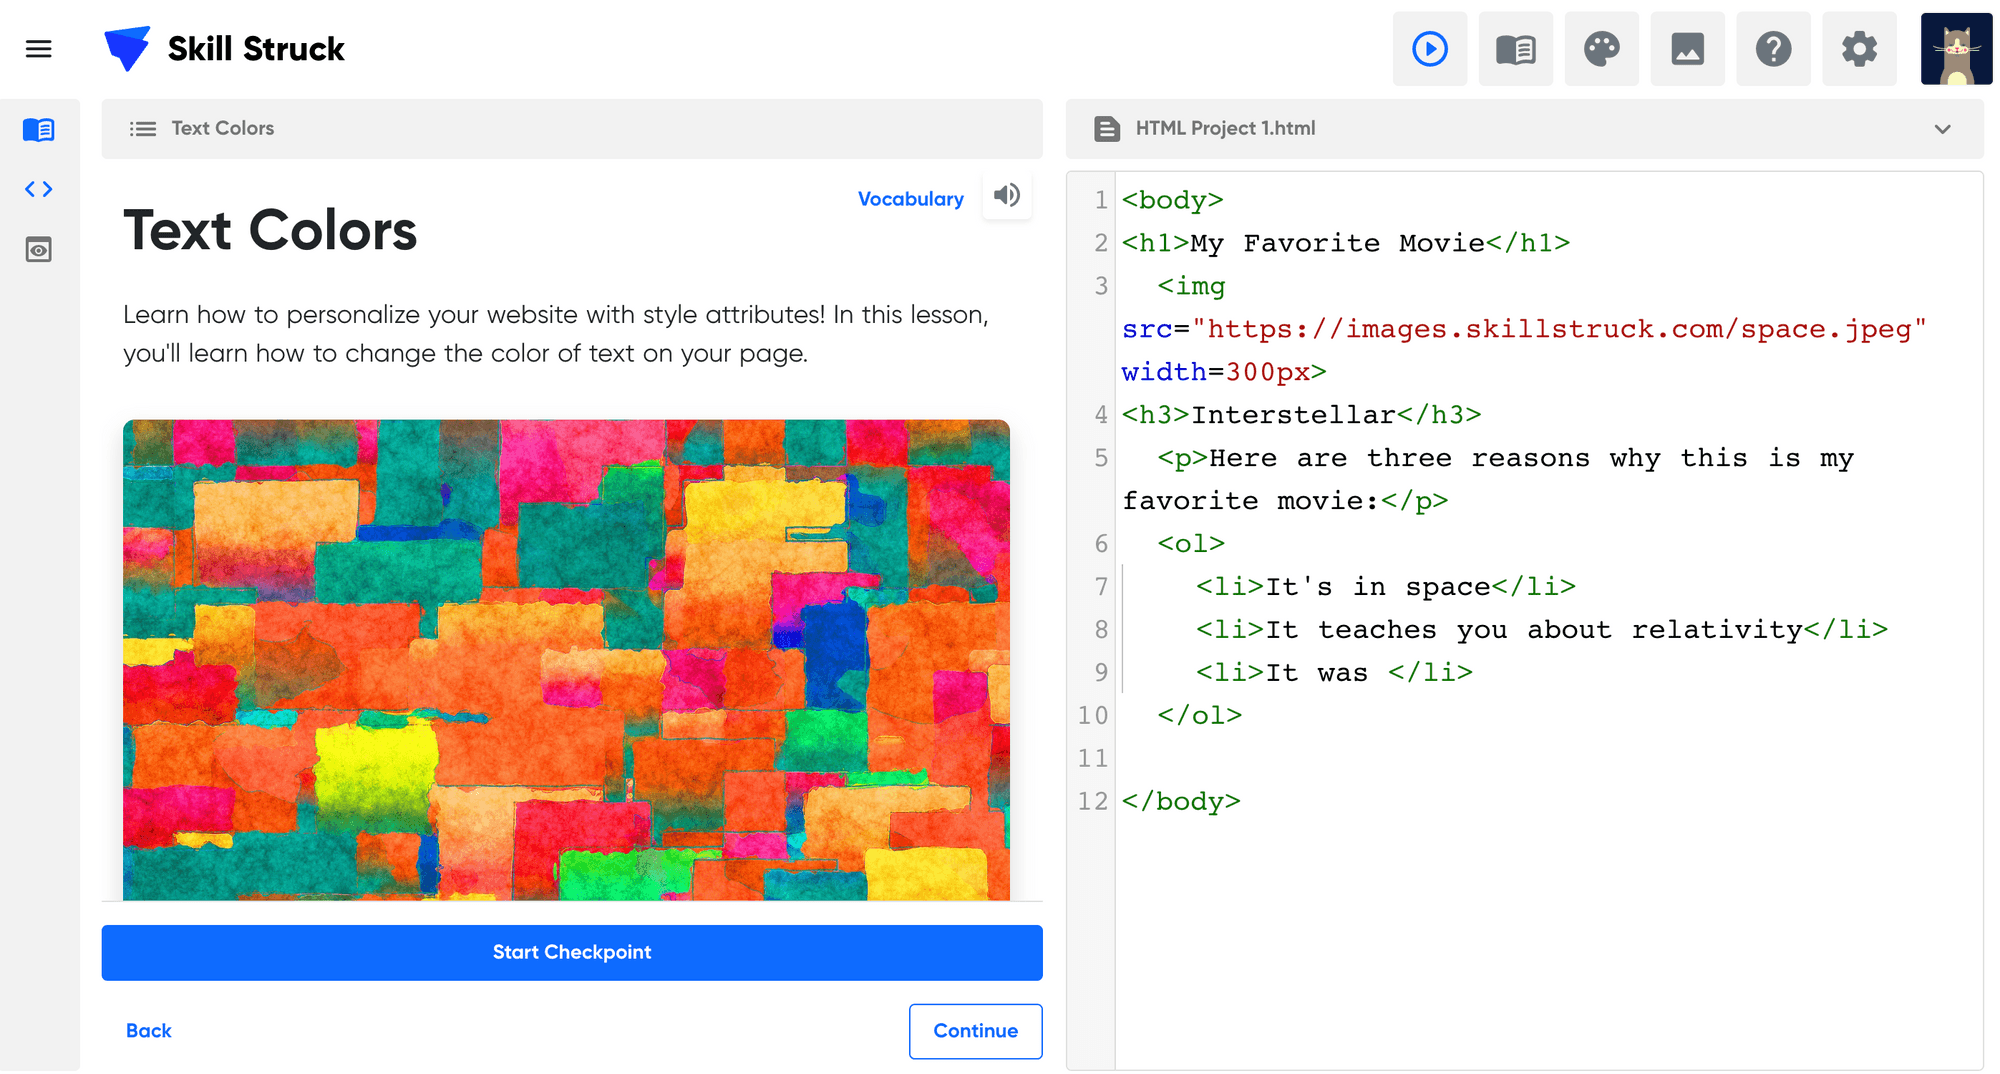Screen dimensions: 2000x1074
Task: Click the cat profile avatar
Action: (x=1957, y=49)
